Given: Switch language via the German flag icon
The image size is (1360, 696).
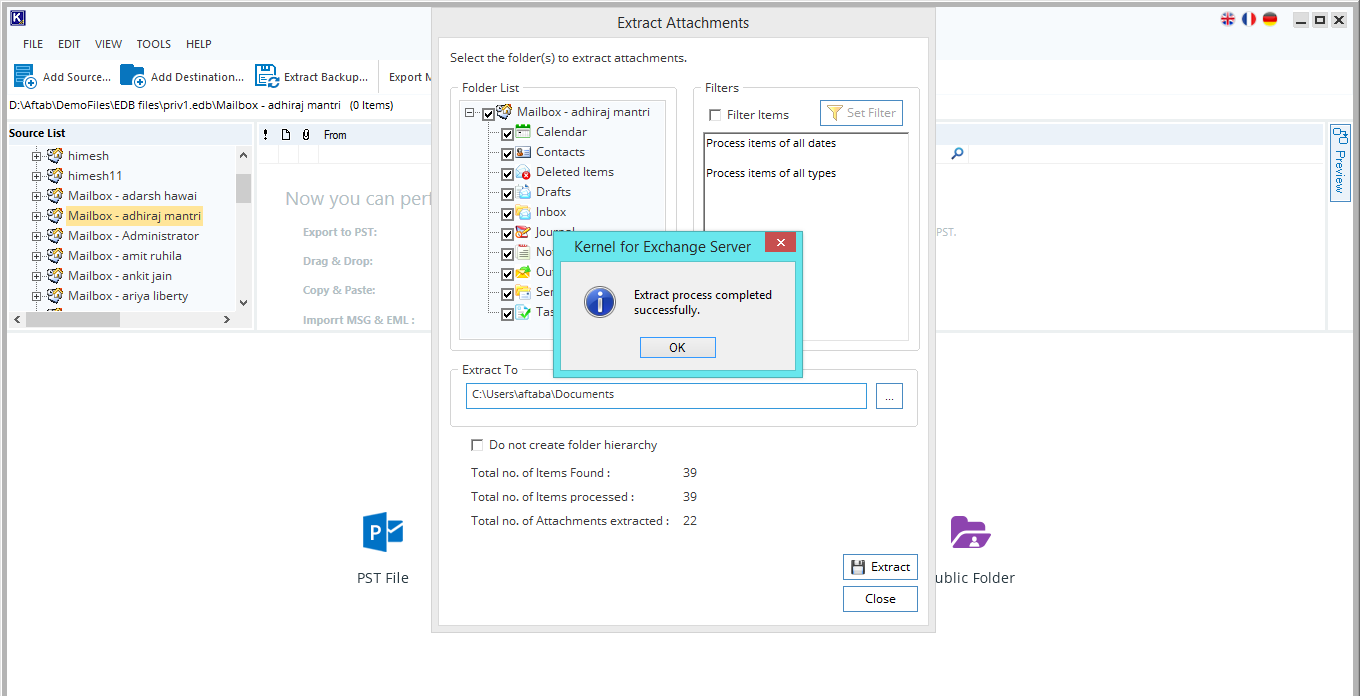Looking at the screenshot, I should 1270,19.
